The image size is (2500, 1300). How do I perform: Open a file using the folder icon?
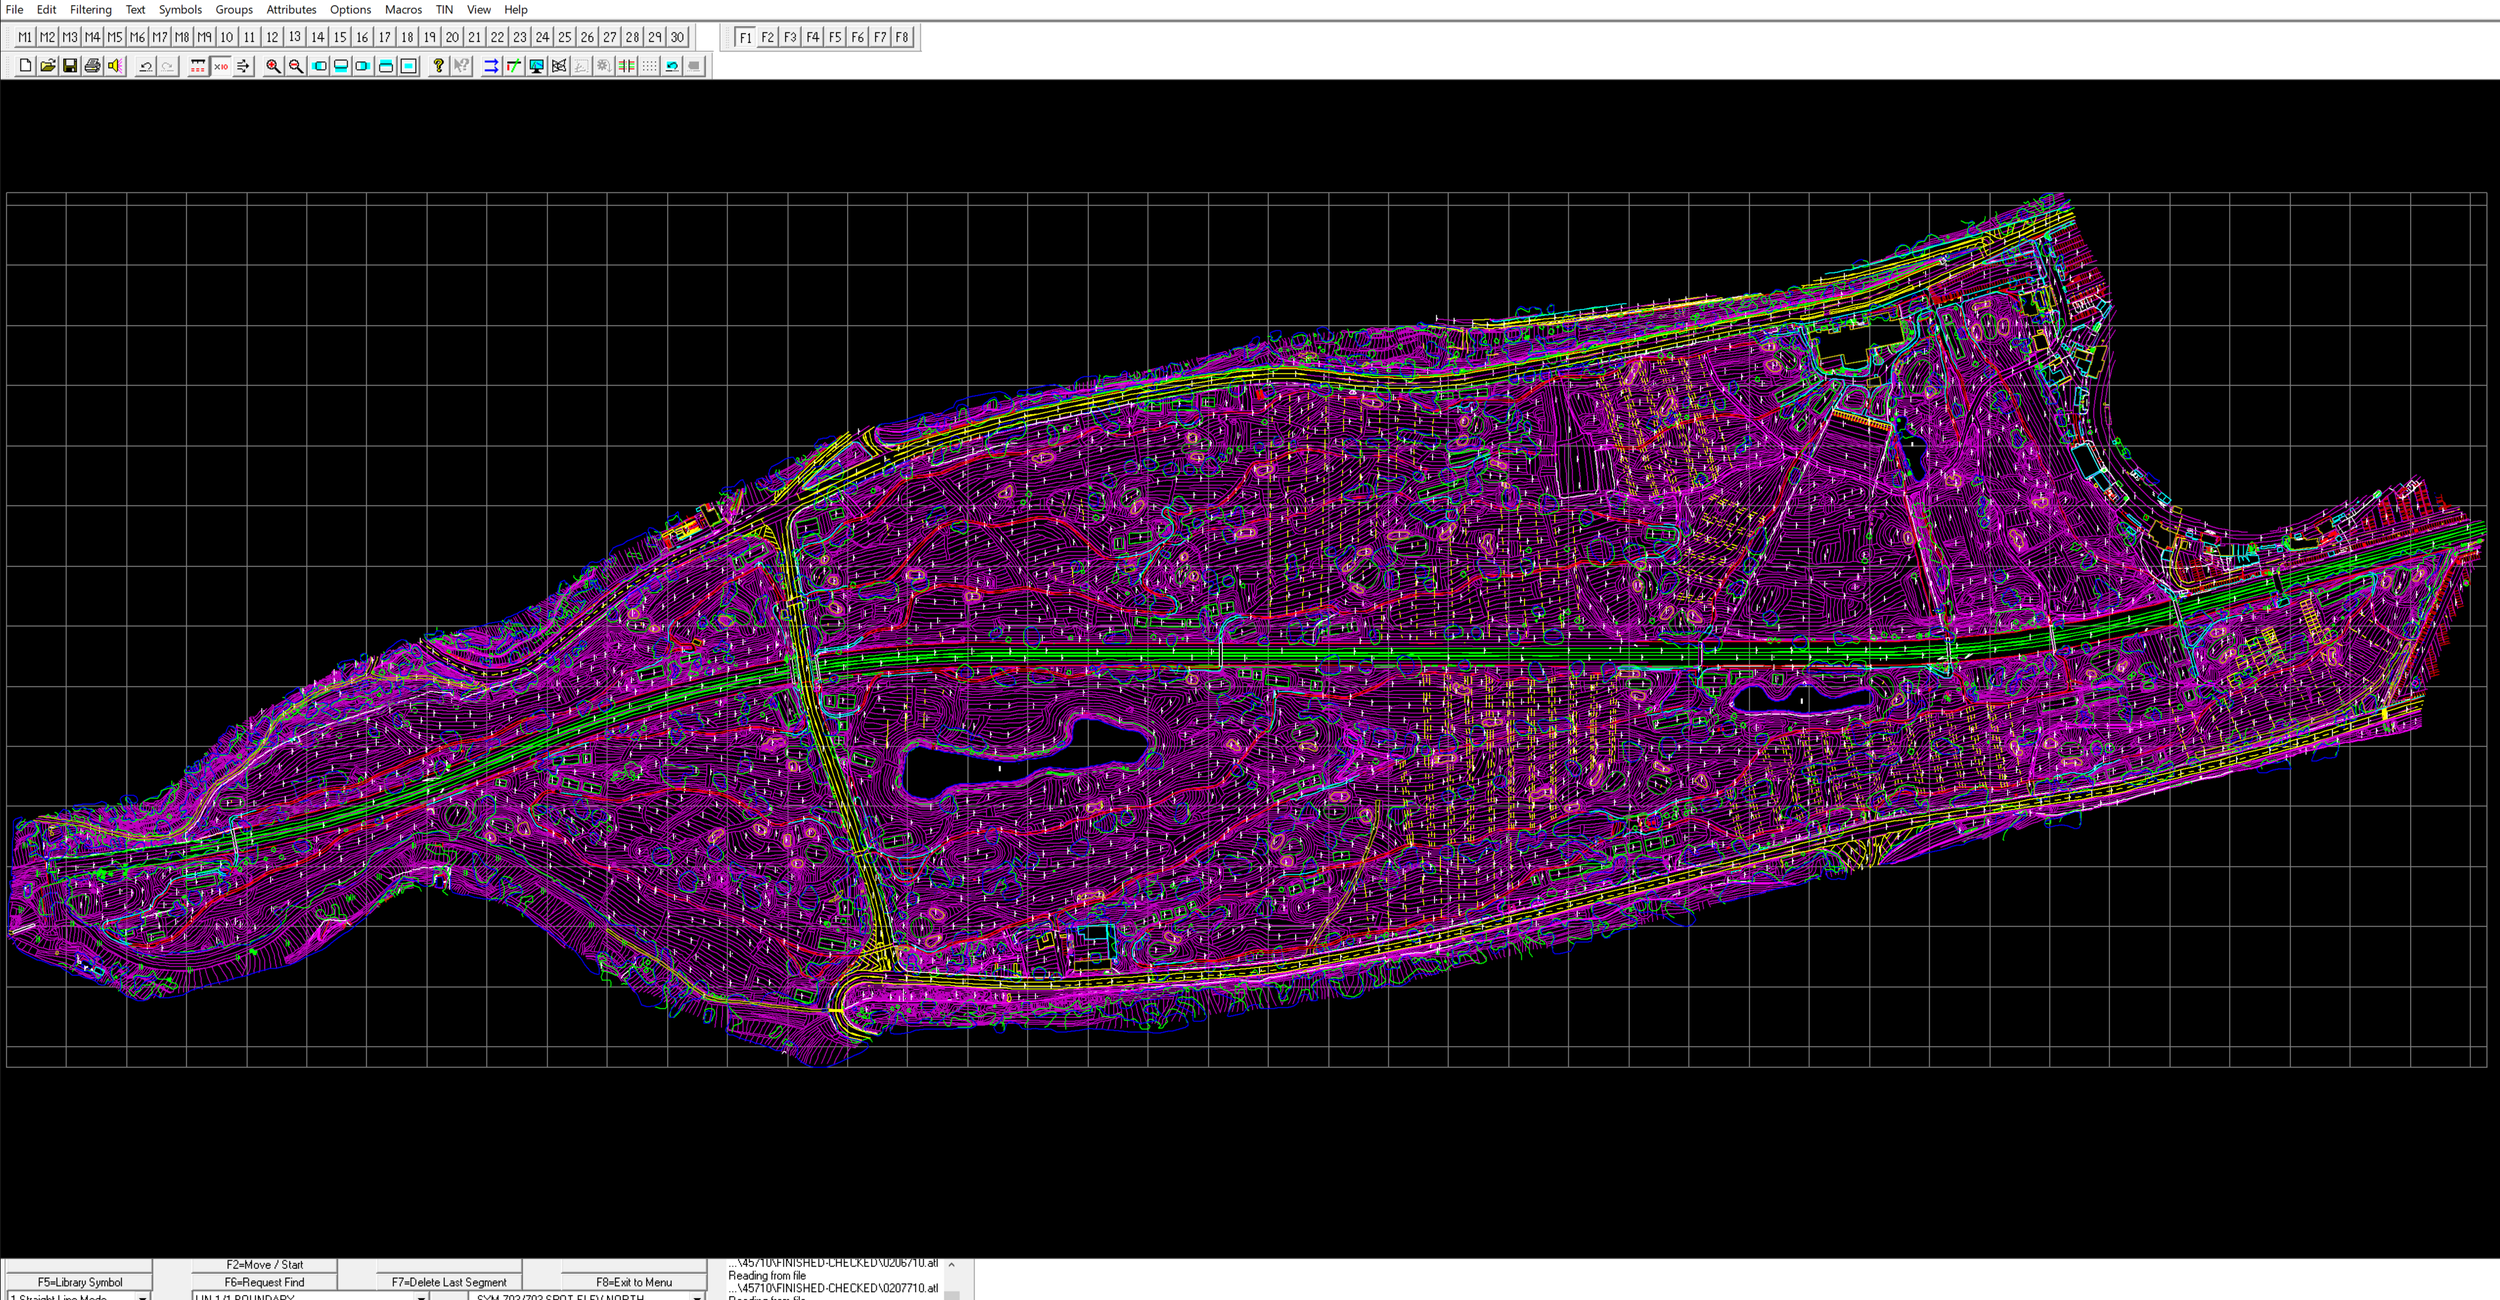click(47, 66)
